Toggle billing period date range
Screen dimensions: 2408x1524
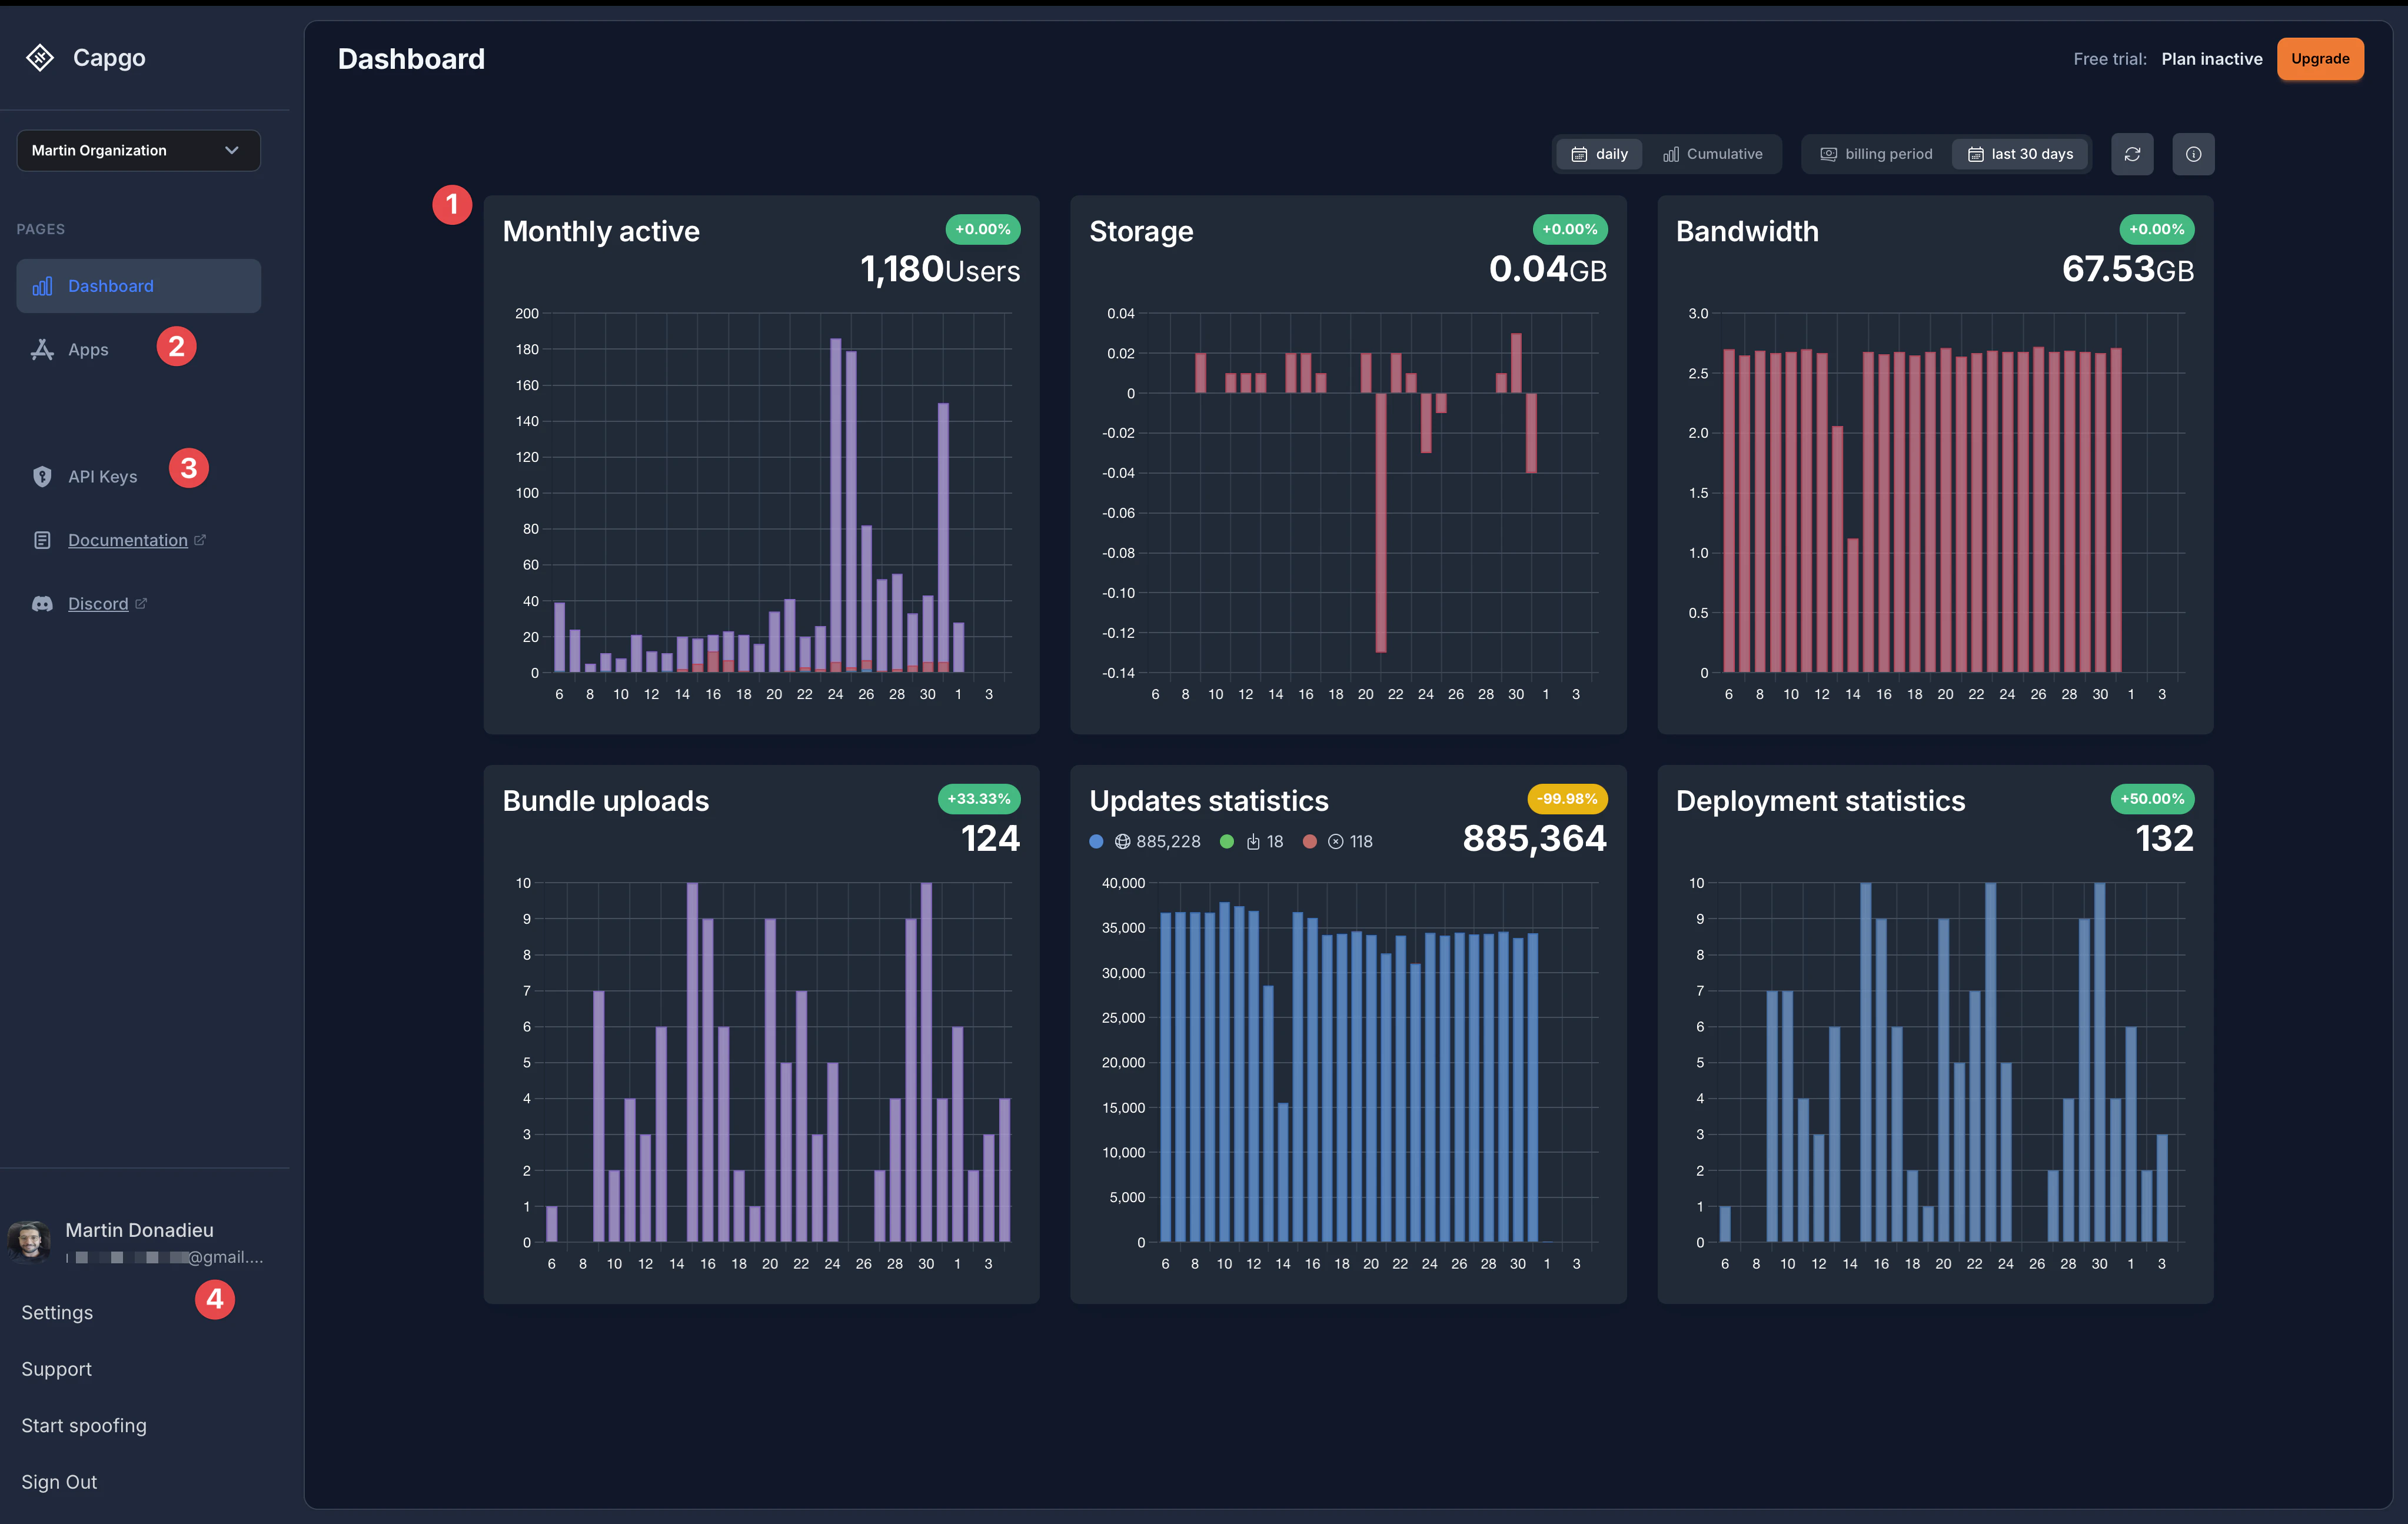tap(1876, 153)
